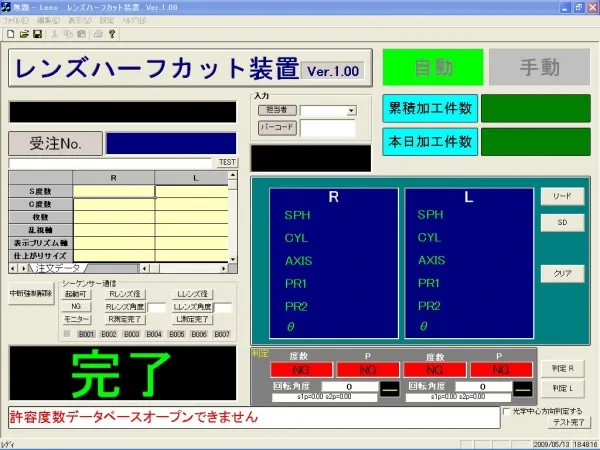This screenshot has height=450, width=600.
Task: Click the New document toolbar icon
Action: pos(11,34)
